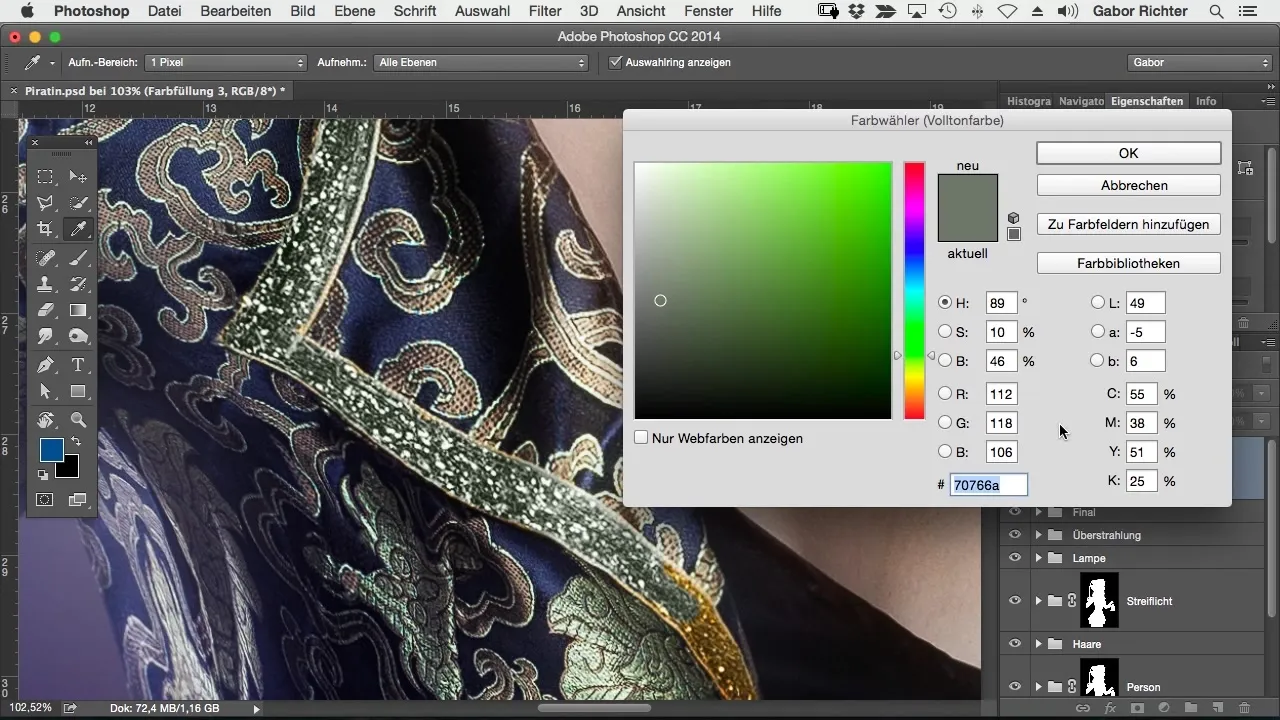Screen dimensions: 1280x720
Task: Select the Rectangle shape tool
Action: click(x=78, y=391)
